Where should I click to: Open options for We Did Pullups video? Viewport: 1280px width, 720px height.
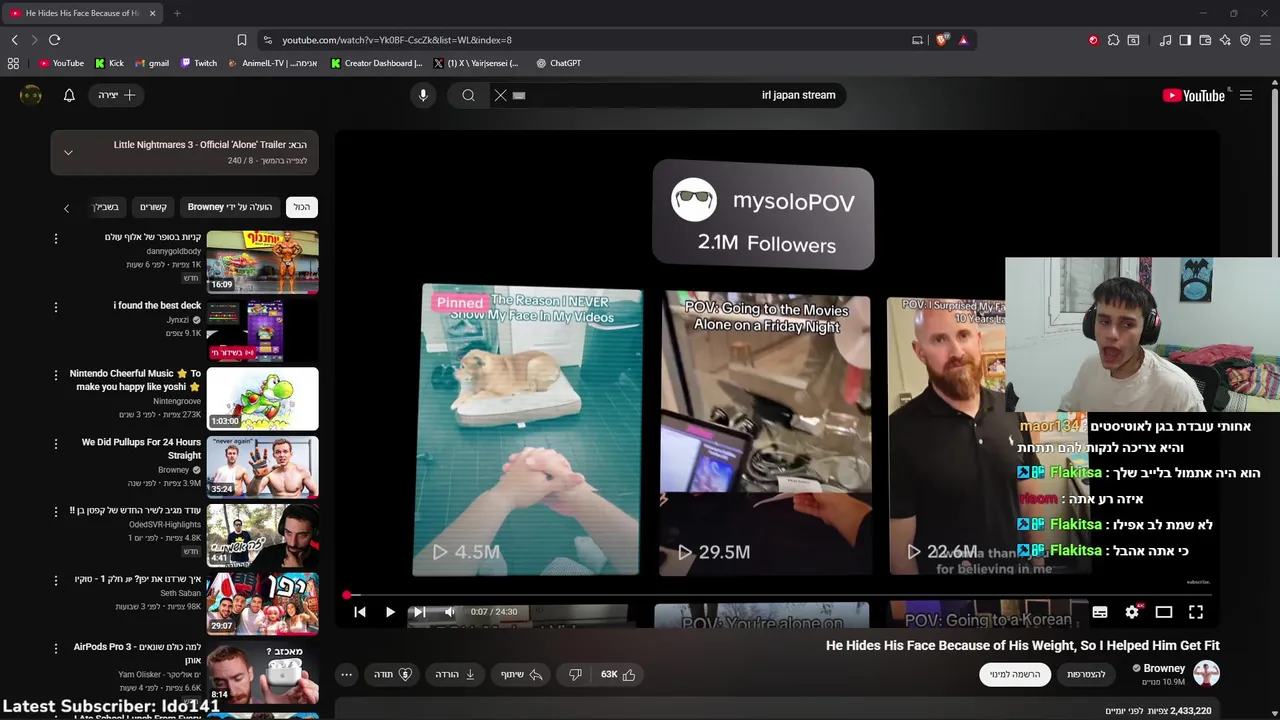[x=56, y=443]
